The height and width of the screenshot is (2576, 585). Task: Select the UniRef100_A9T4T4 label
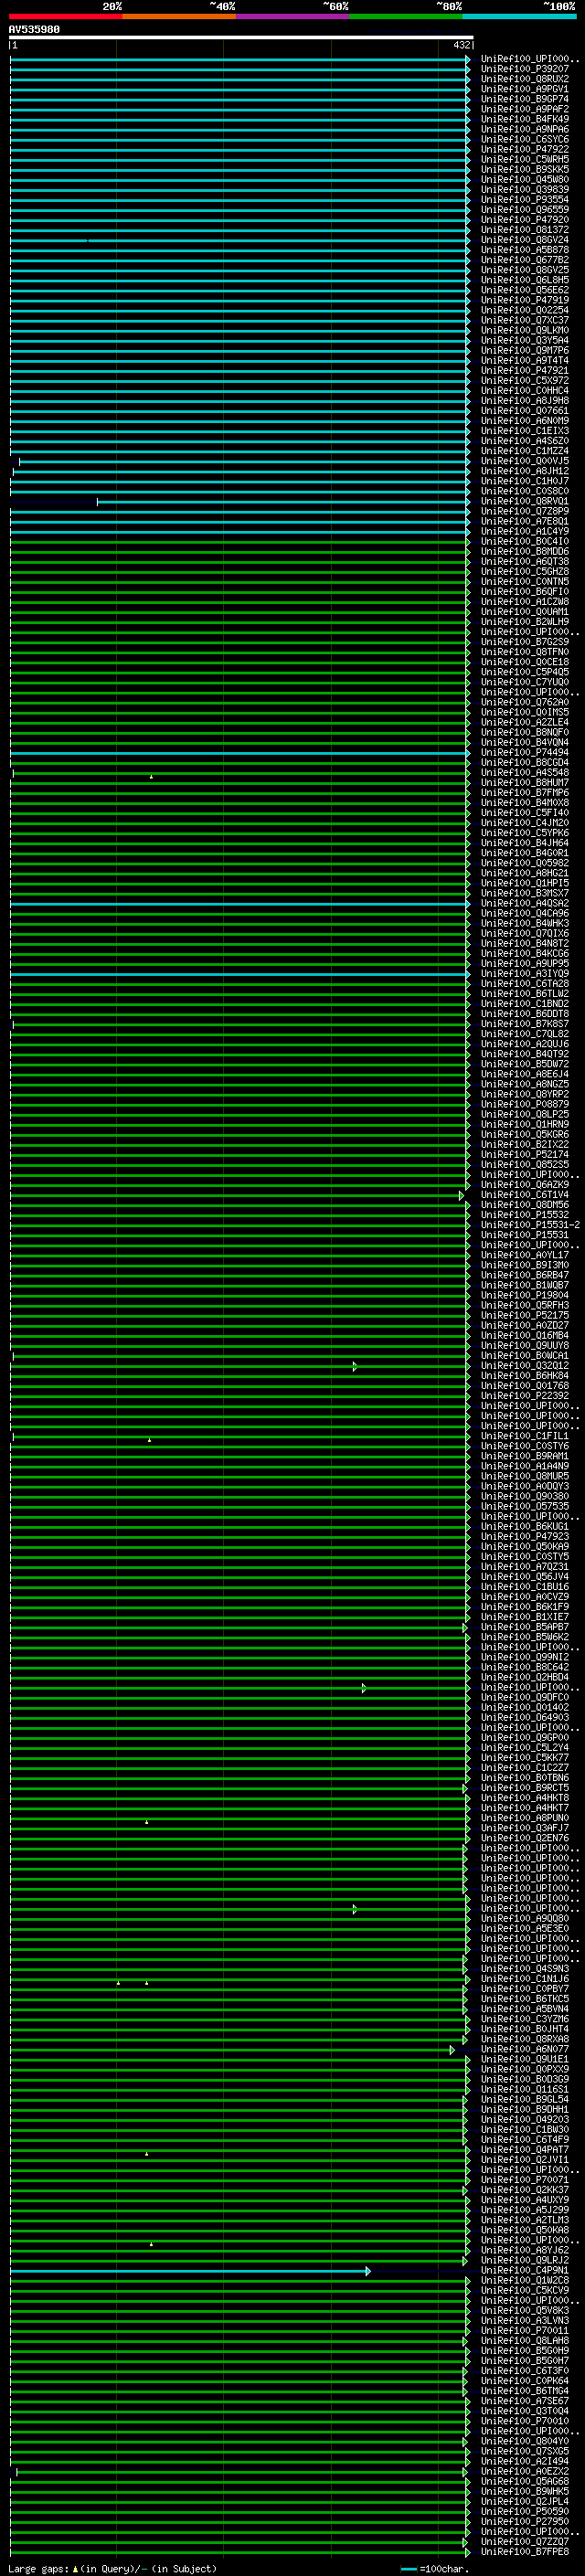[525, 360]
